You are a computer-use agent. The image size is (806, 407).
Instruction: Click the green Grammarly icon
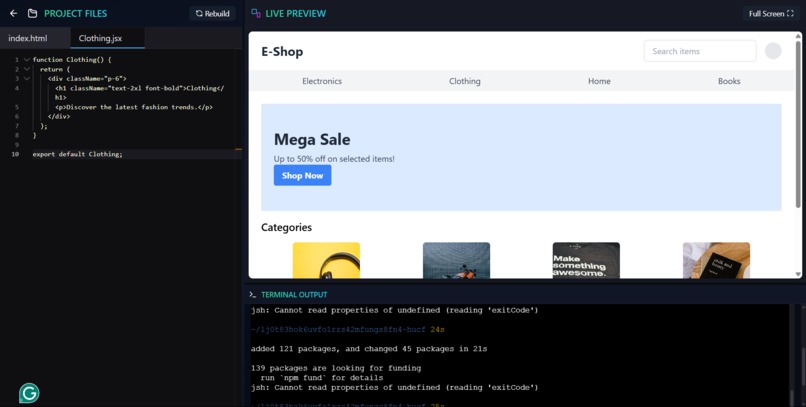click(x=29, y=393)
